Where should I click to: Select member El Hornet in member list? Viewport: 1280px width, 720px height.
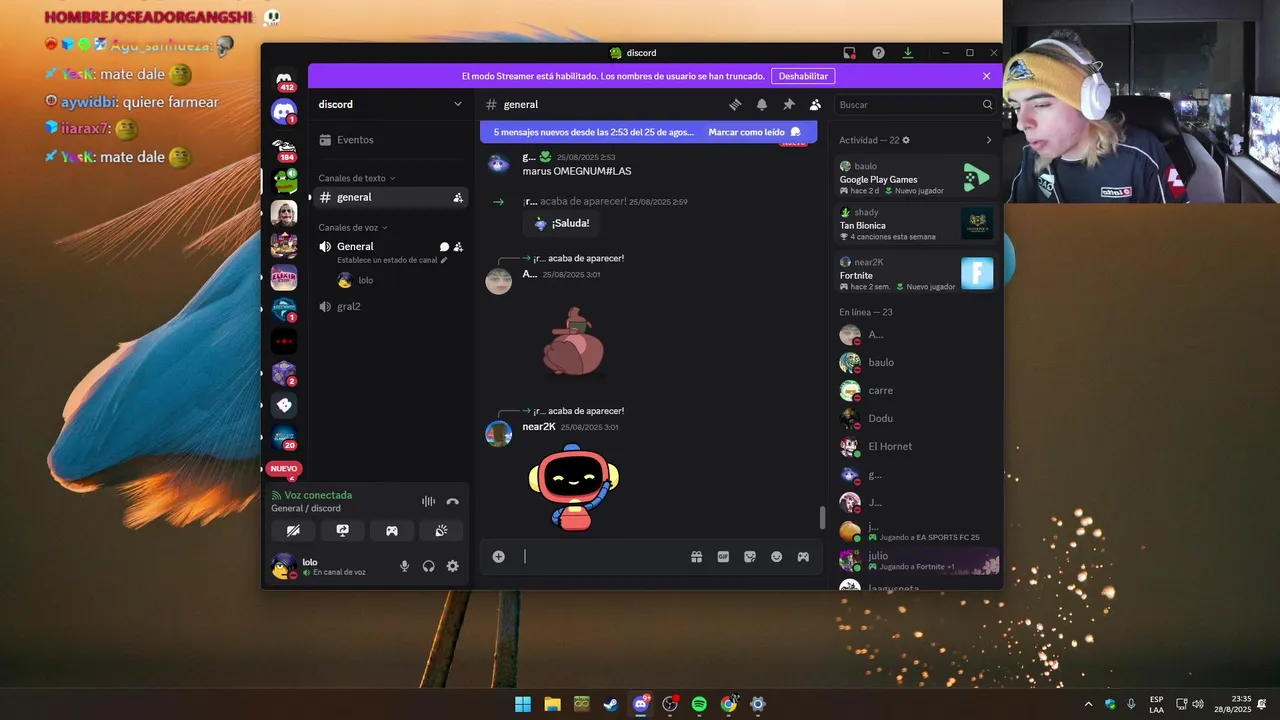click(x=917, y=446)
